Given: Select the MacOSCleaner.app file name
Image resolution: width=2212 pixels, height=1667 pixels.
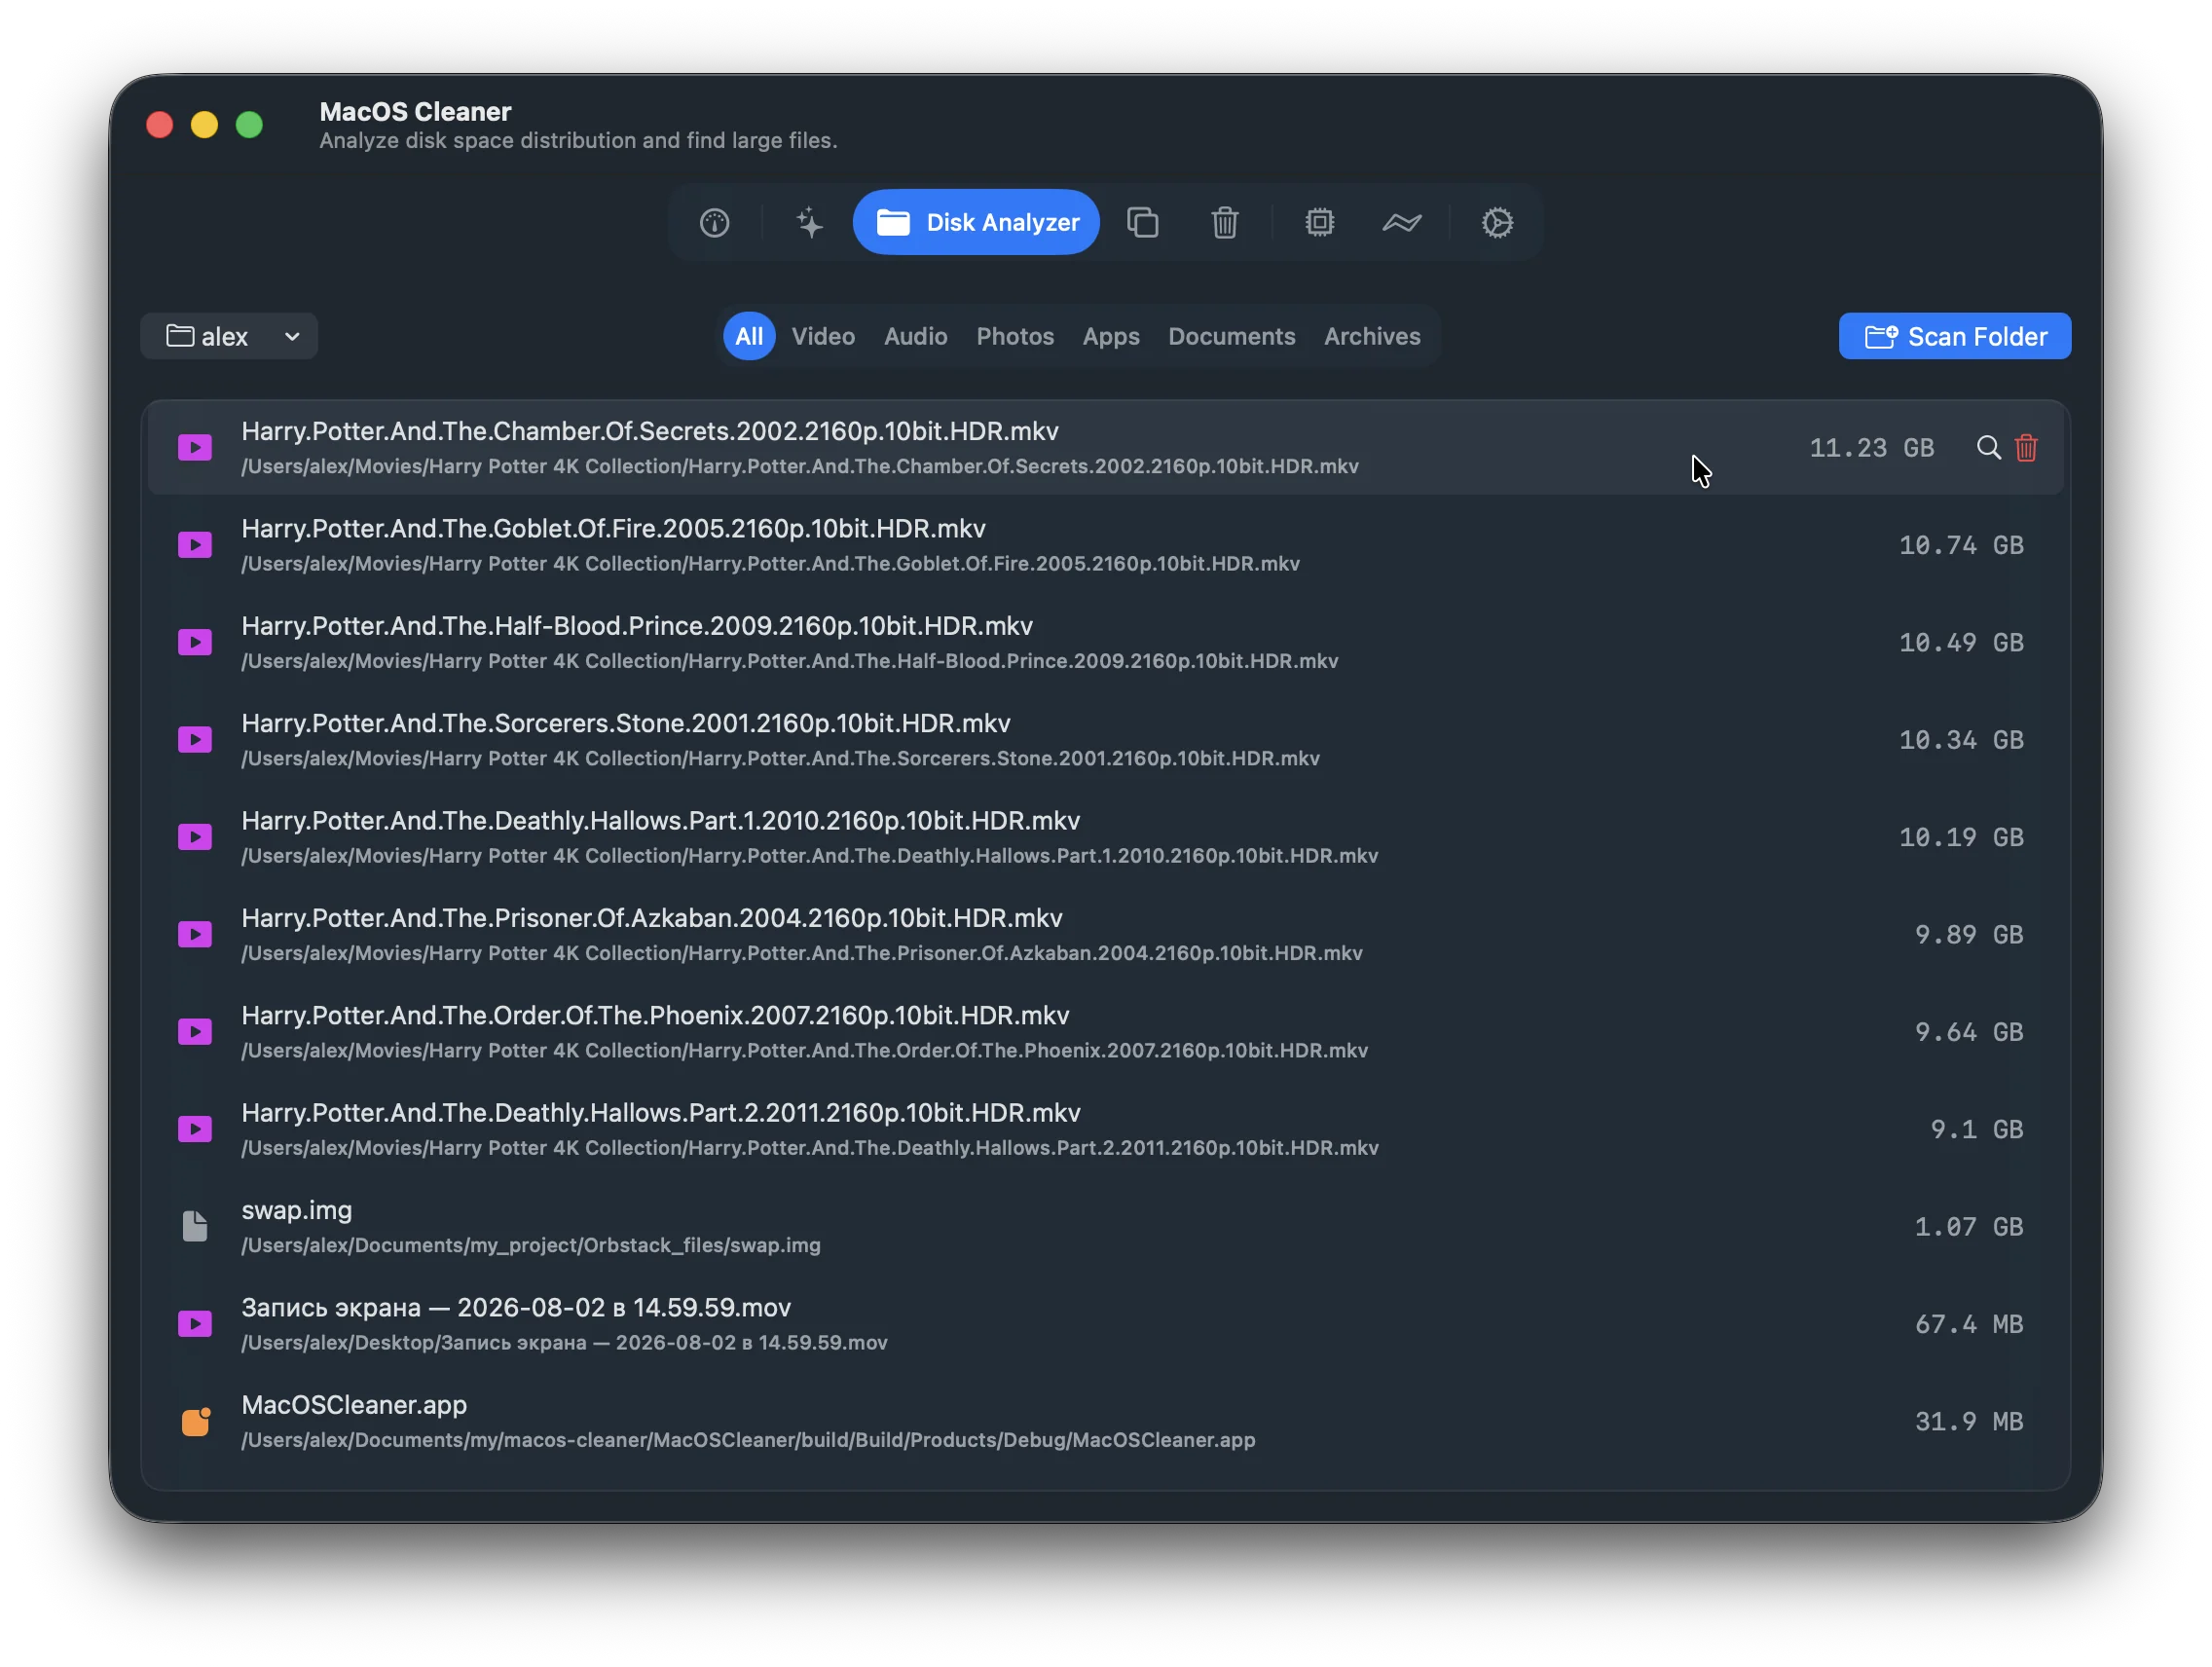Looking at the screenshot, I should [354, 1405].
